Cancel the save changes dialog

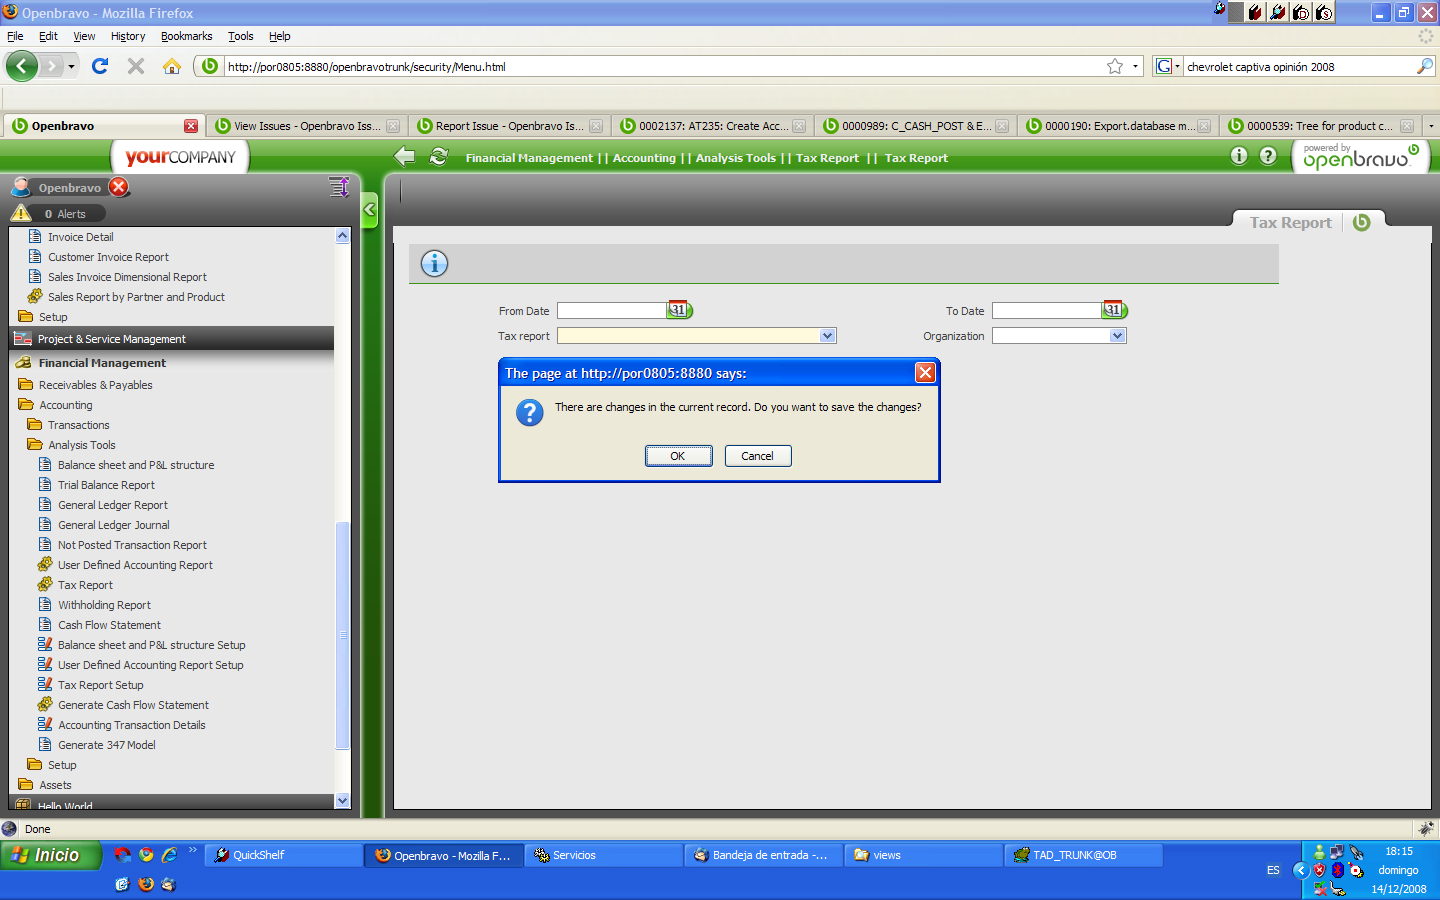tap(757, 456)
